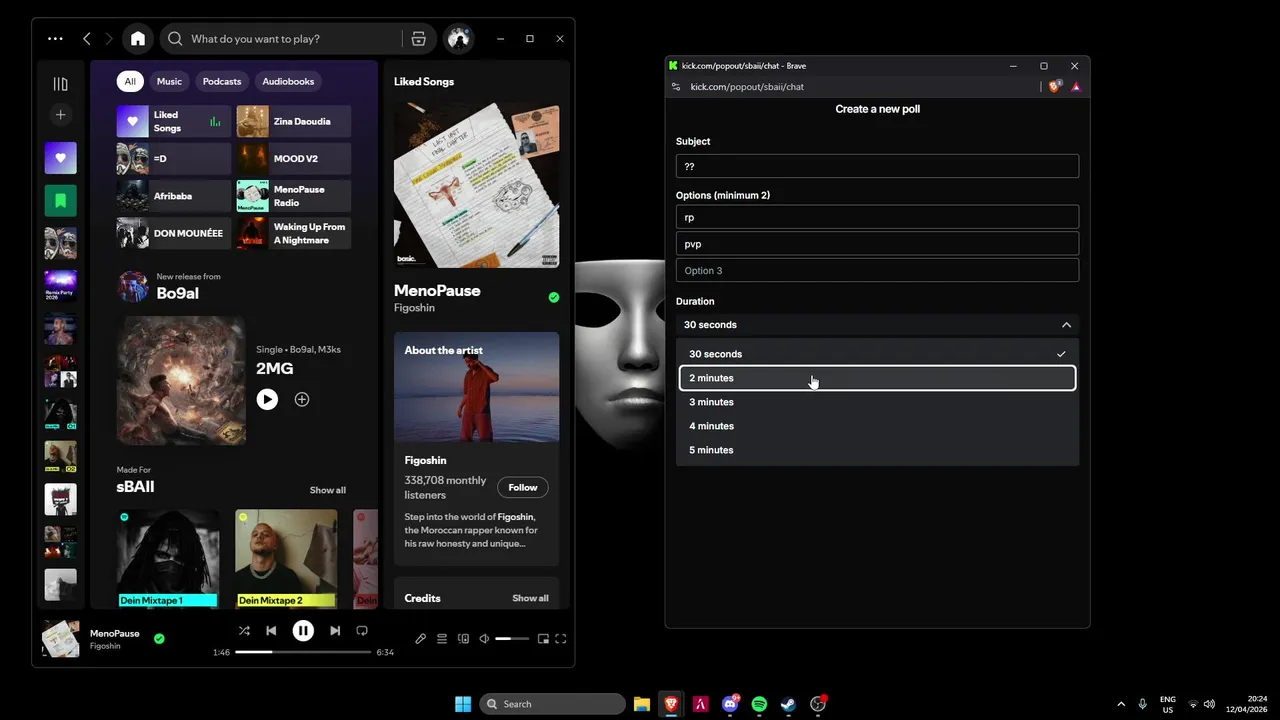Open Windows Start menu
The height and width of the screenshot is (720, 1280).
463,704
